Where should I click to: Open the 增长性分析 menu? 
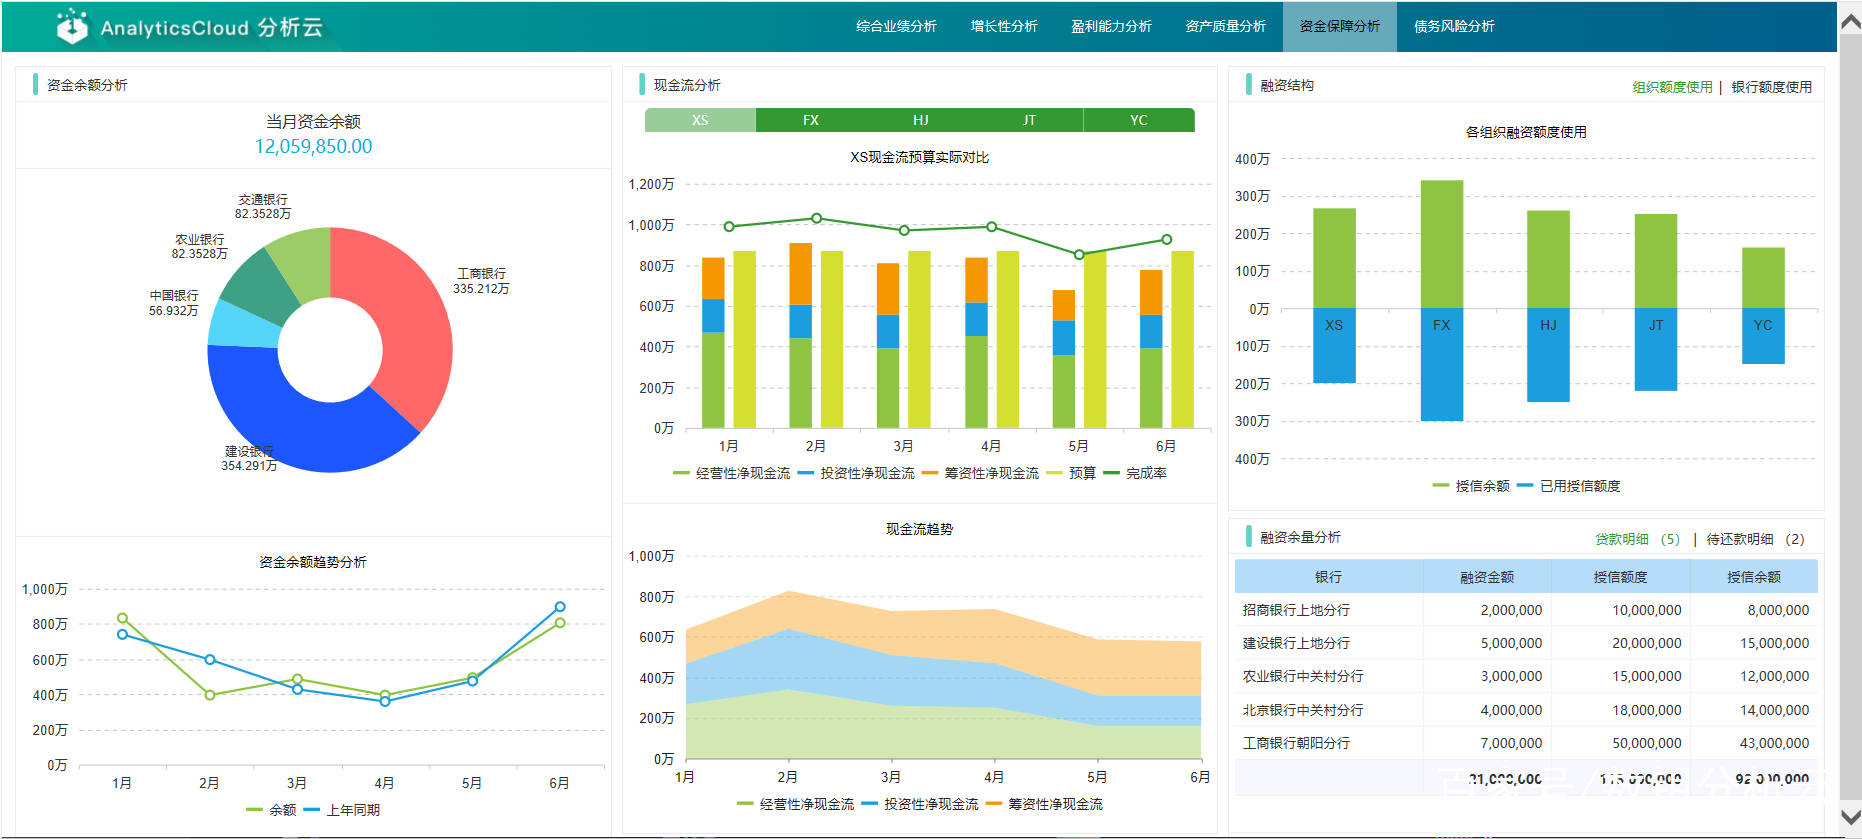click(x=1004, y=26)
